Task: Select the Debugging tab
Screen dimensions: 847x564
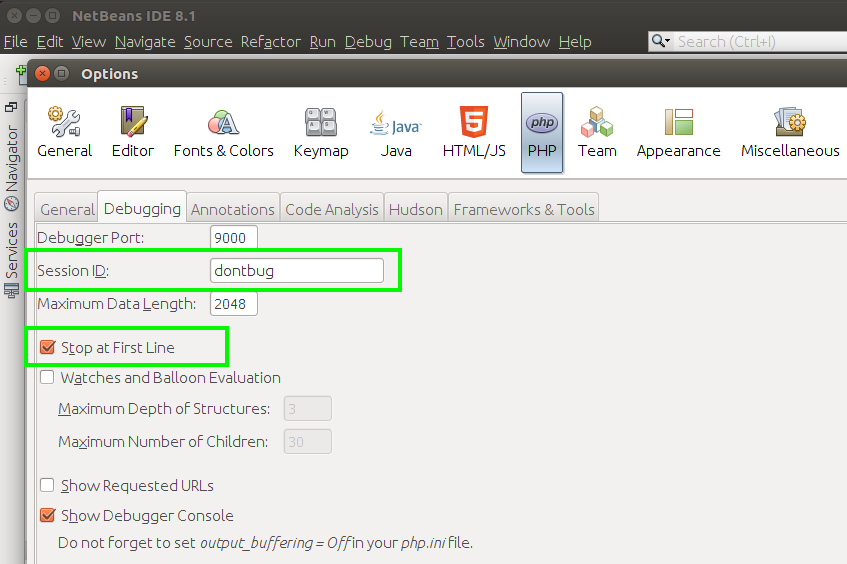Action: [142, 208]
